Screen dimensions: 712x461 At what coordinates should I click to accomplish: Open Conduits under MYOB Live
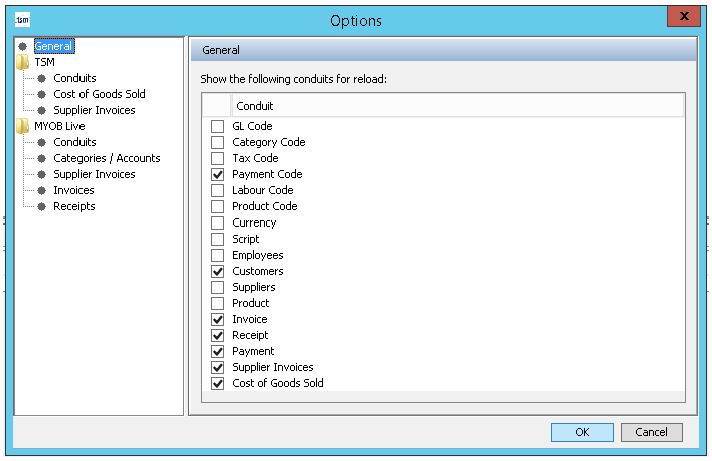(75, 142)
